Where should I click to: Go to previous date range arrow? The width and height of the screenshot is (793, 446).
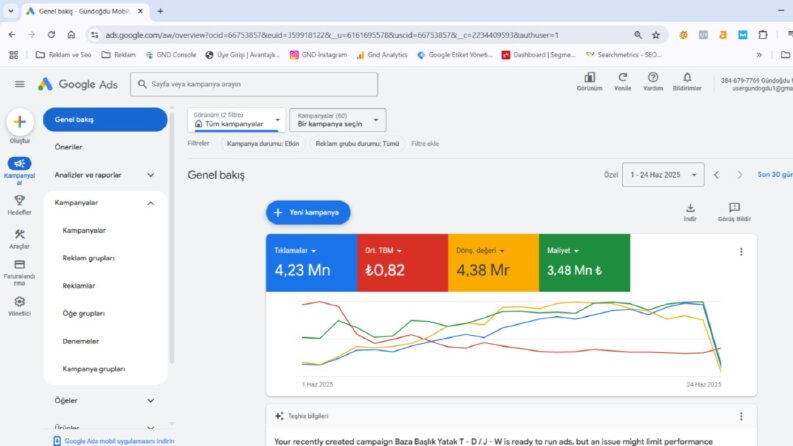[716, 175]
